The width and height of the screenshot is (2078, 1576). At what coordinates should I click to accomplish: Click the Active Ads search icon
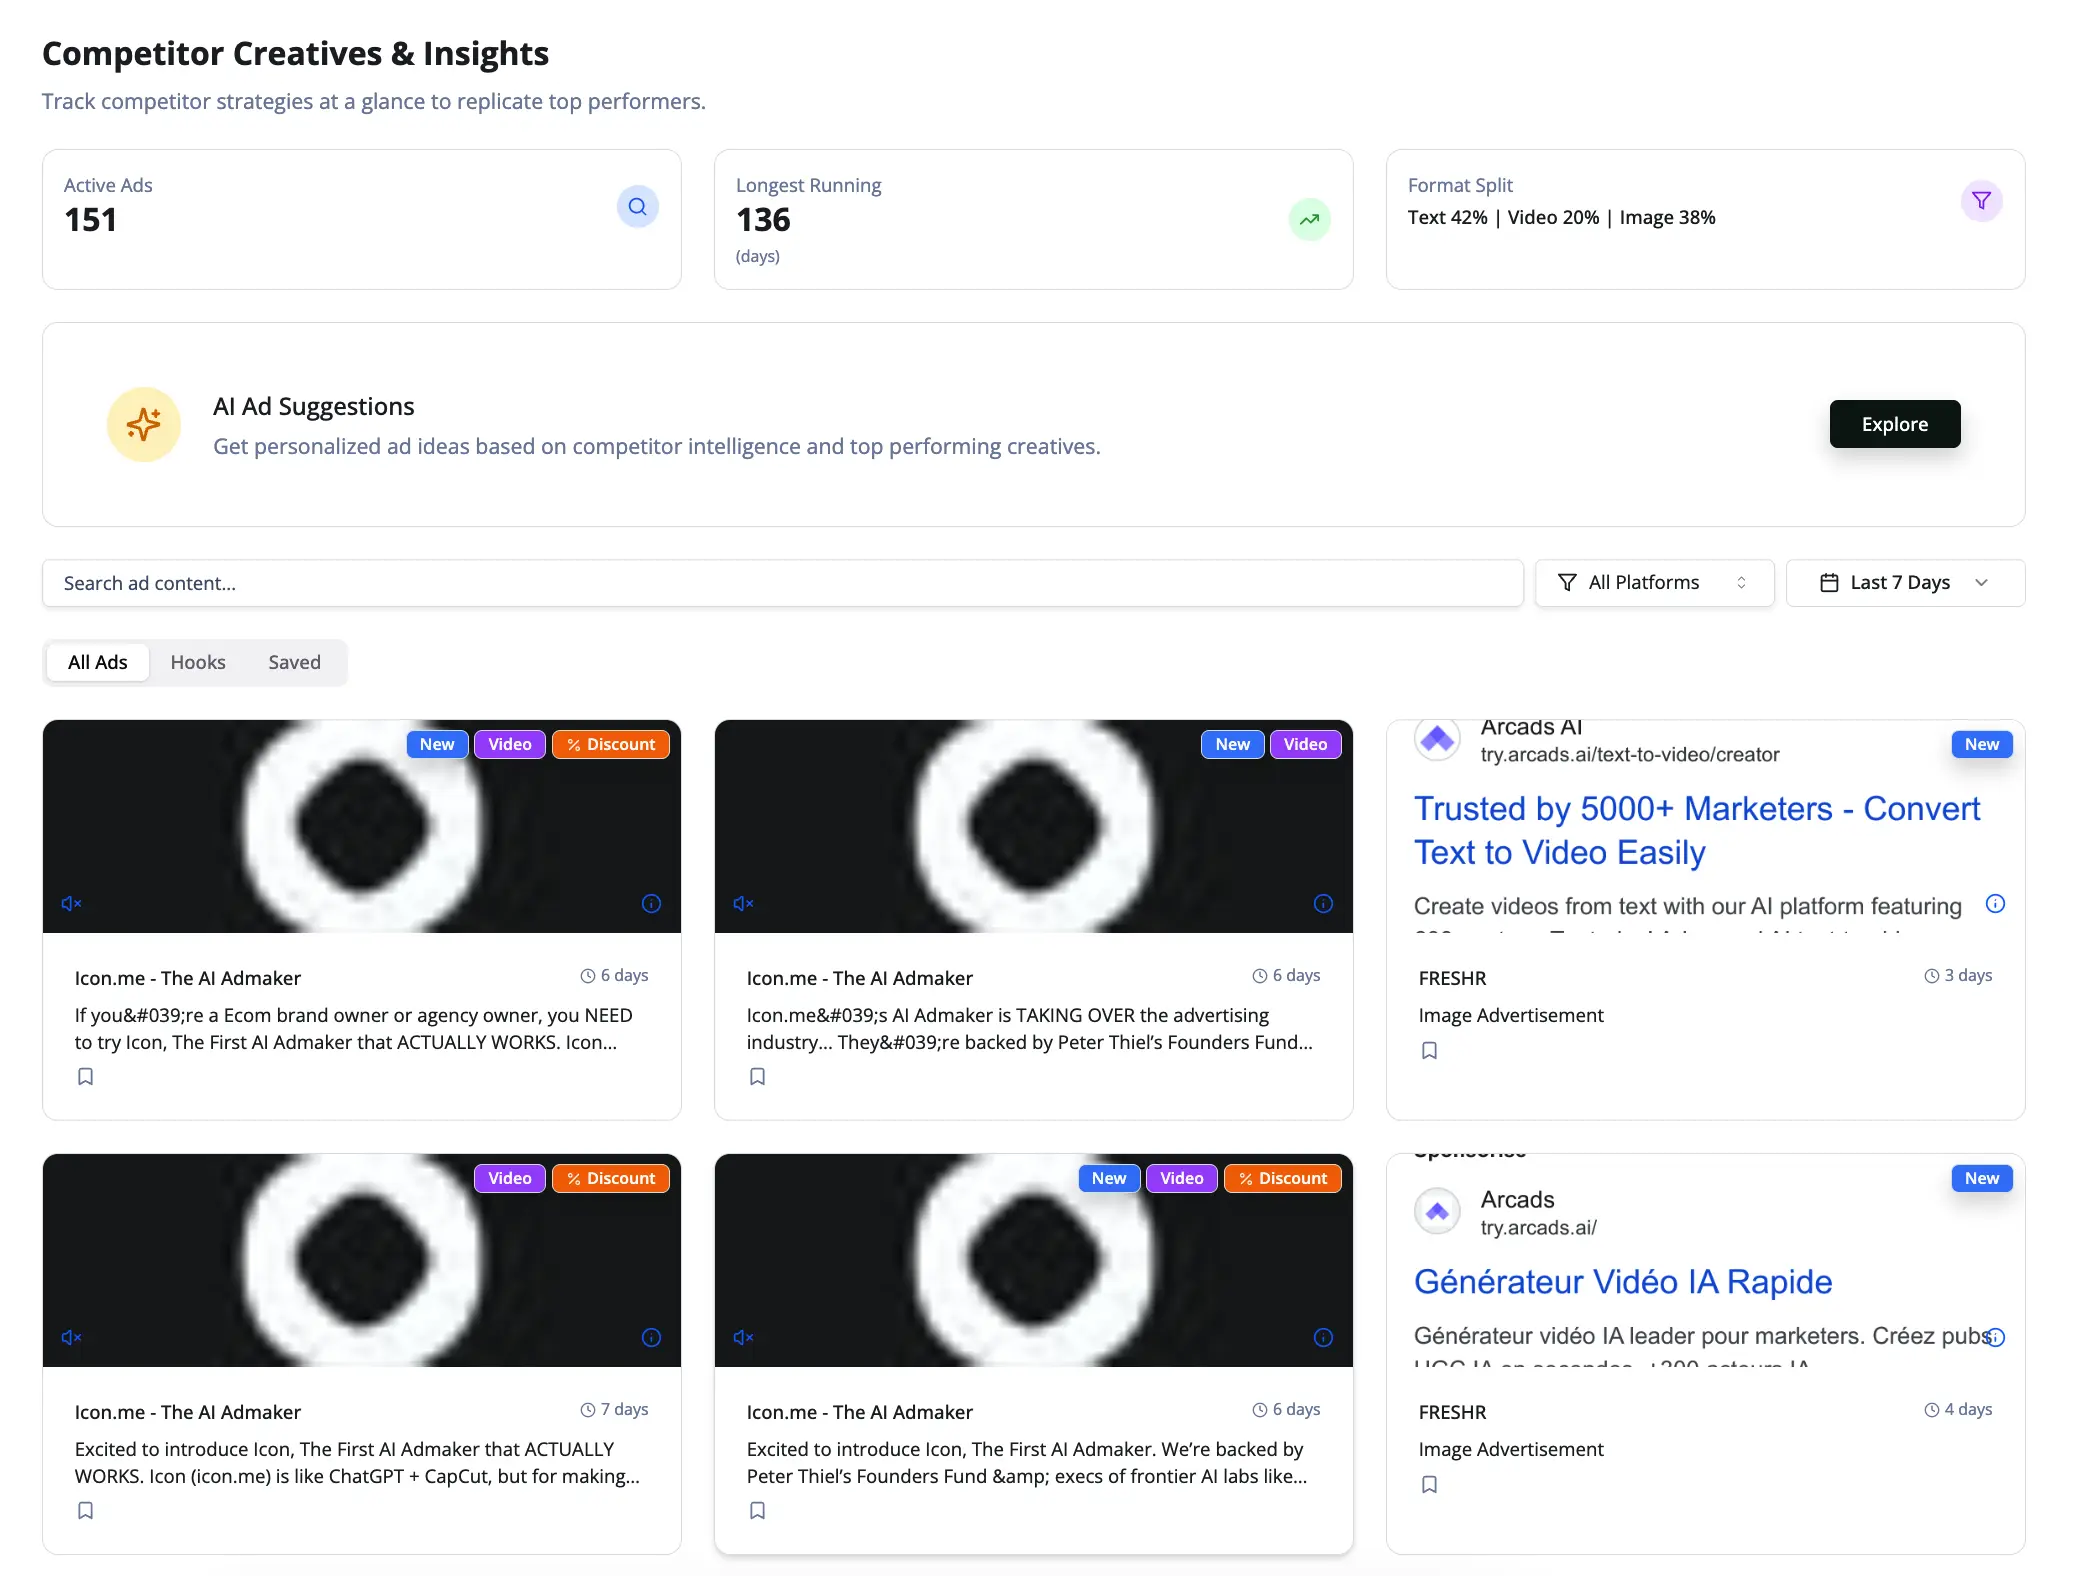click(637, 207)
